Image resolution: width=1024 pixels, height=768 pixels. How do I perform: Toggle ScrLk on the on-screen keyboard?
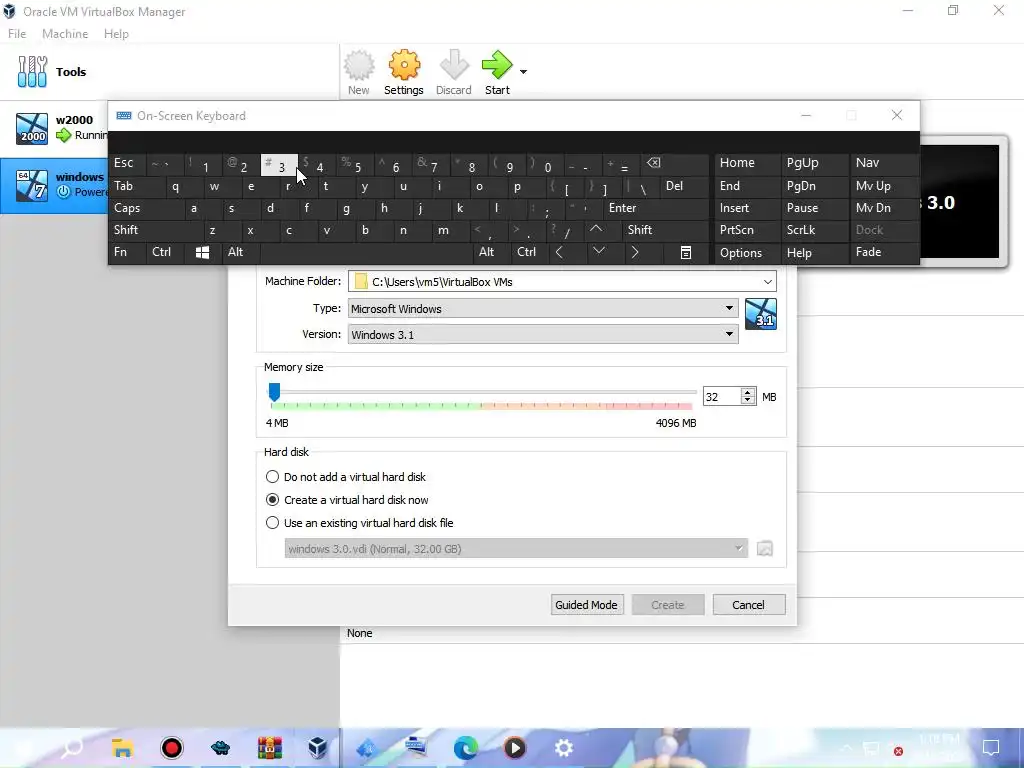(814, 230)
